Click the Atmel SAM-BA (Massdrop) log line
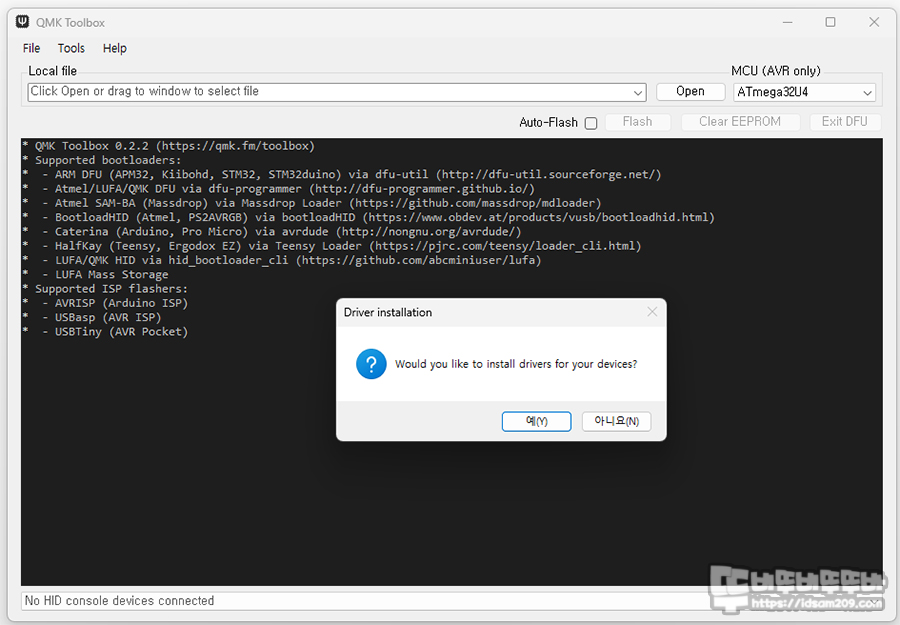 click(312, 203)
